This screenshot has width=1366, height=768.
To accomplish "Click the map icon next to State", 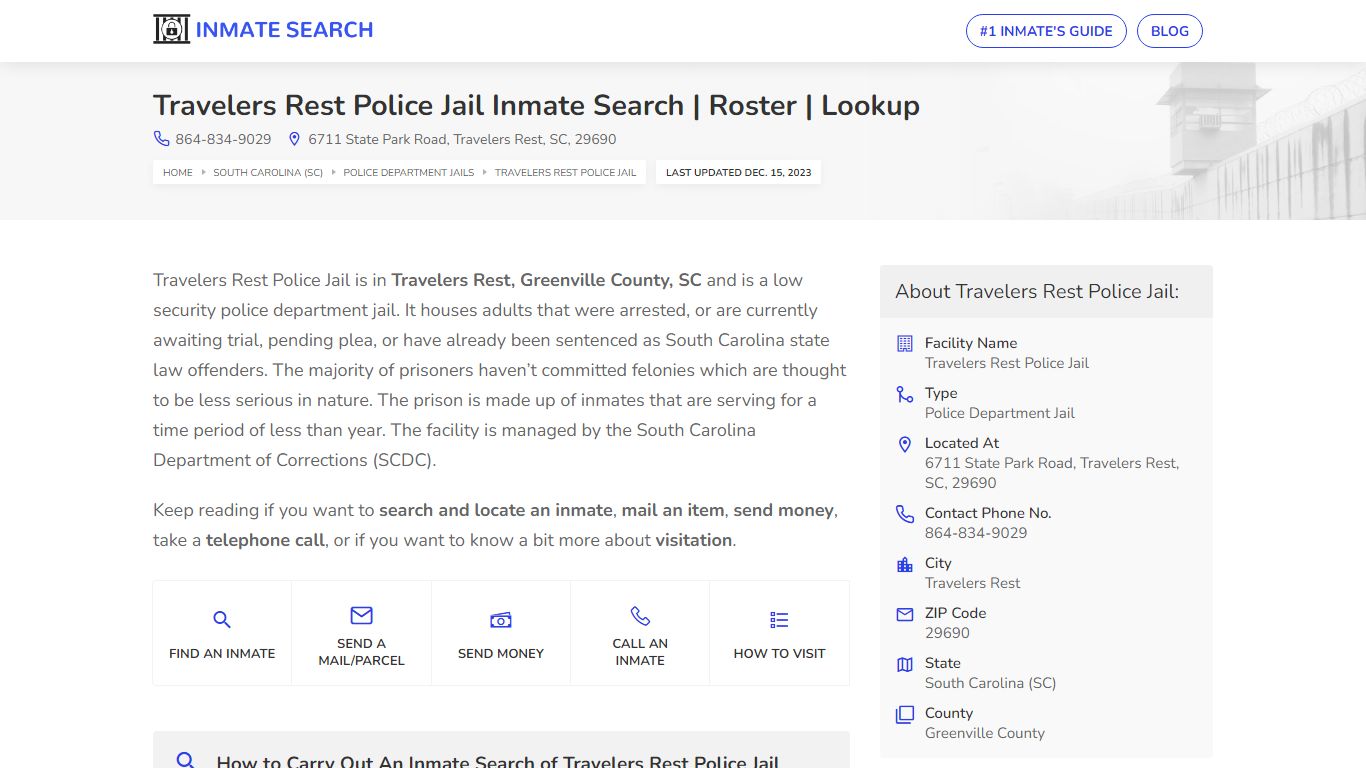I will pyautogui.click(x=905, y=664).
